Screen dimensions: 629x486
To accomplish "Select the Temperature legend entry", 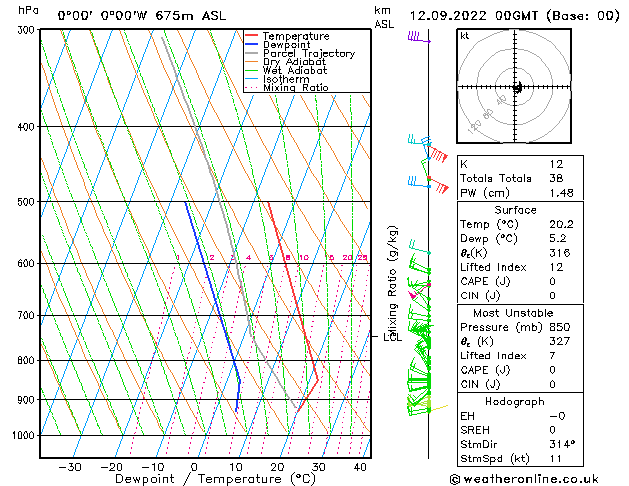I will point(287,36).
